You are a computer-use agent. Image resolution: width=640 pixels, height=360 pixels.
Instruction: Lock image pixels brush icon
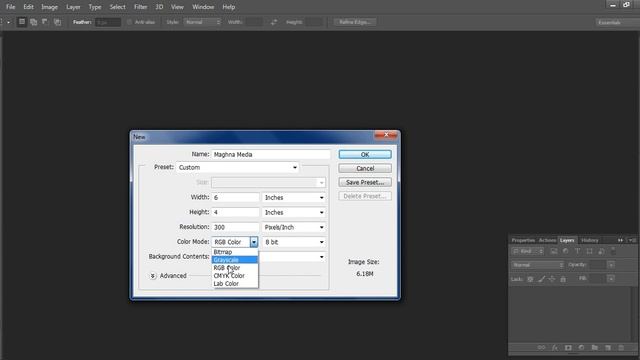[x=541, y=279]
